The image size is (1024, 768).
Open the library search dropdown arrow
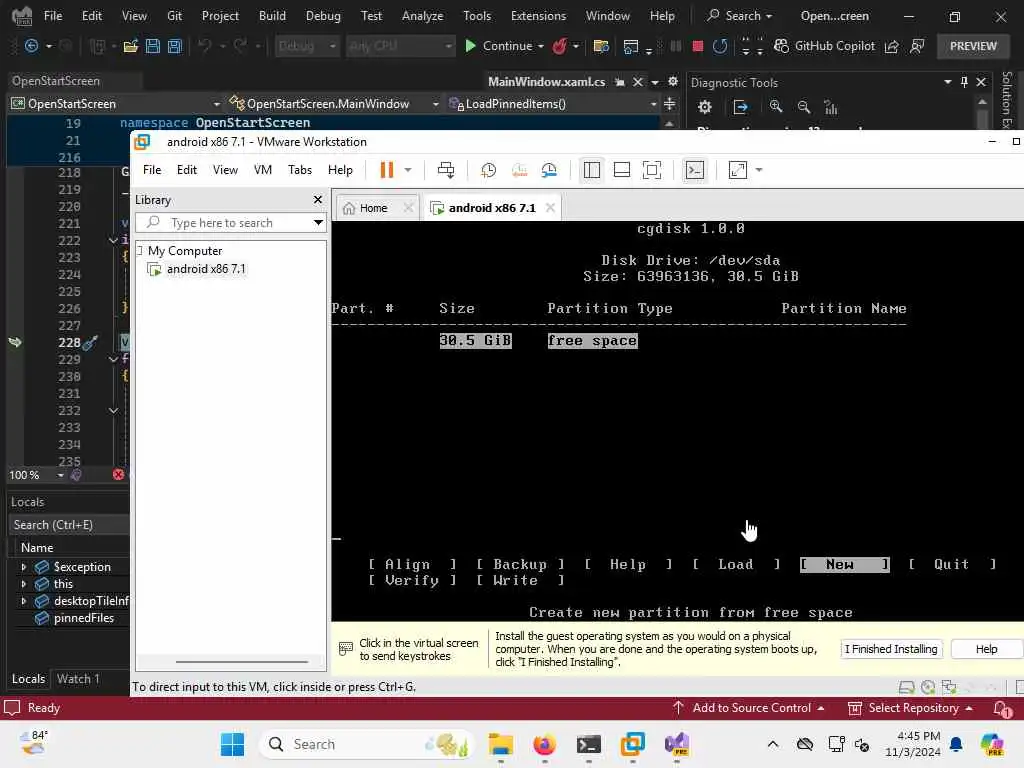click(317, 223)
